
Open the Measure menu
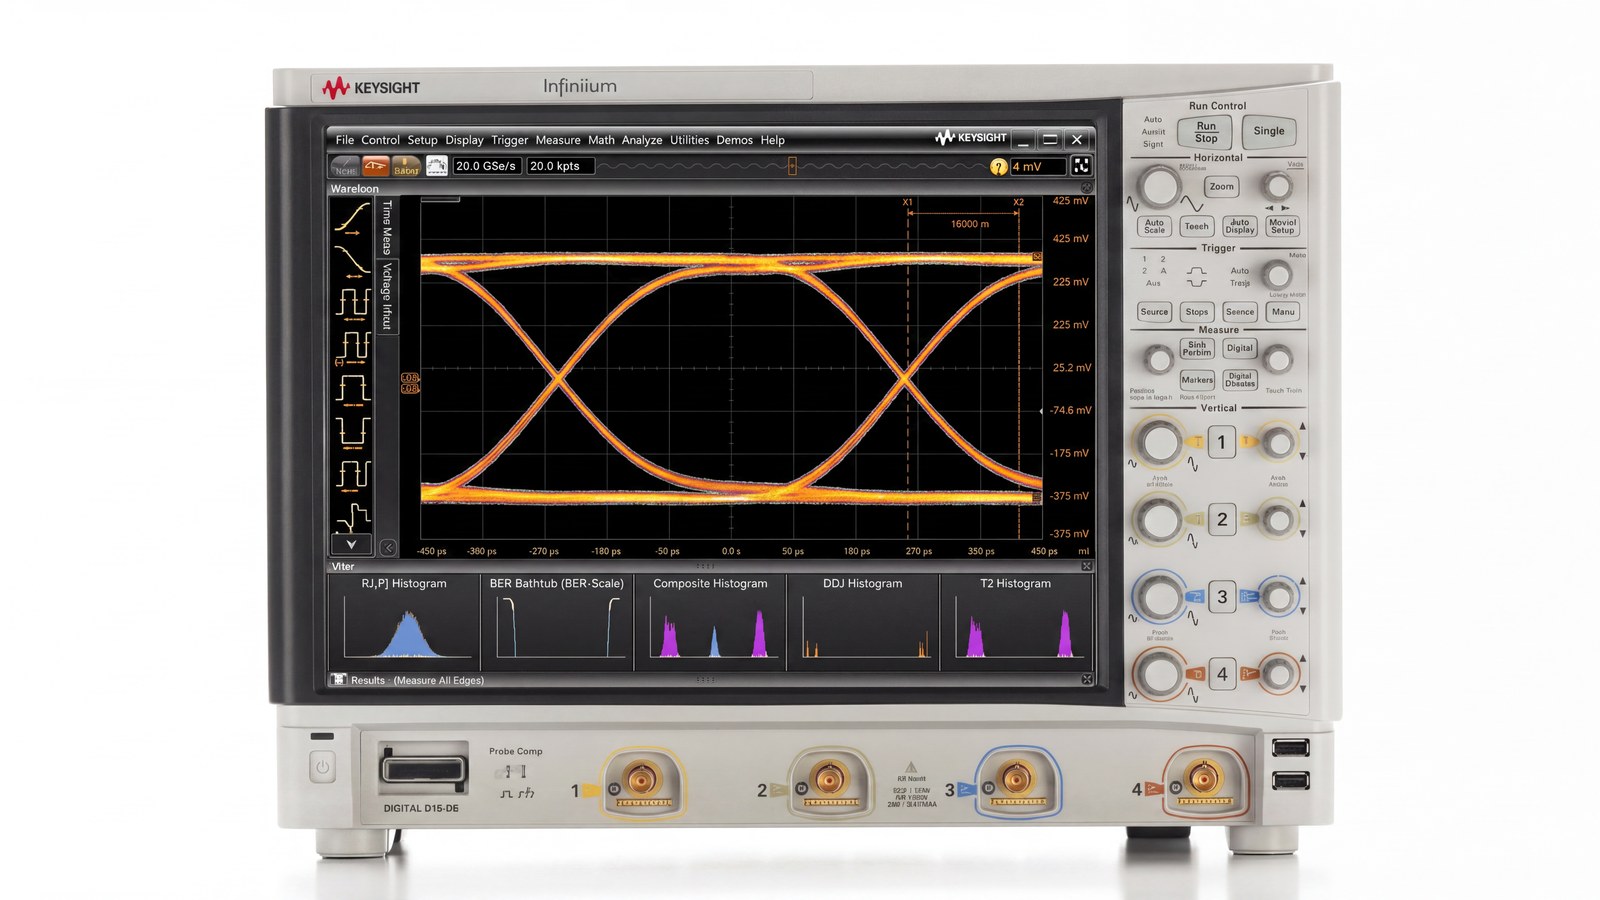[x=558, y=140]
